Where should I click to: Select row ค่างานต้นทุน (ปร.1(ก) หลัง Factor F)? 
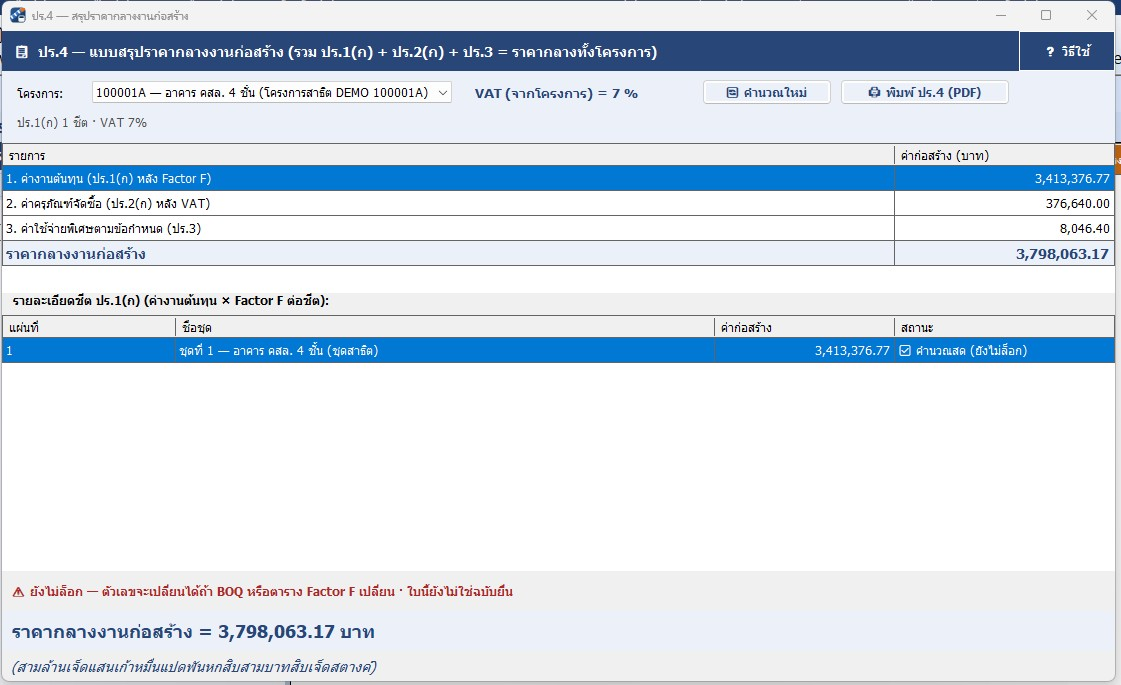pyautogui.click(x=558, y=179)
